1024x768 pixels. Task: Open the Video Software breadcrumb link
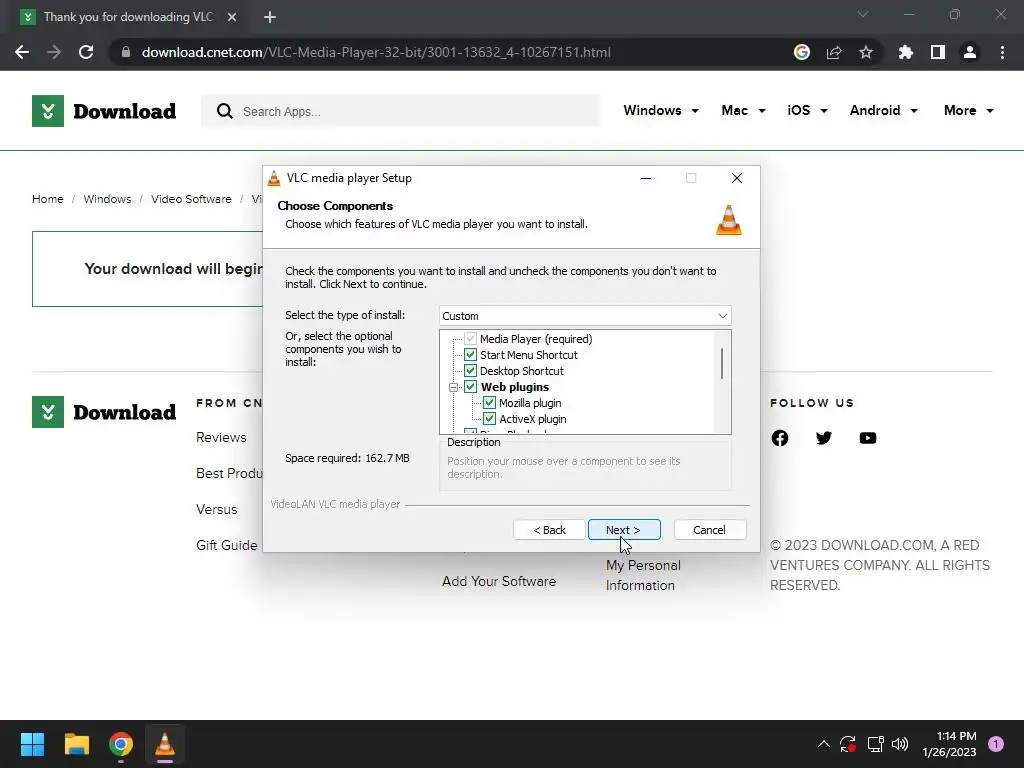191,199
